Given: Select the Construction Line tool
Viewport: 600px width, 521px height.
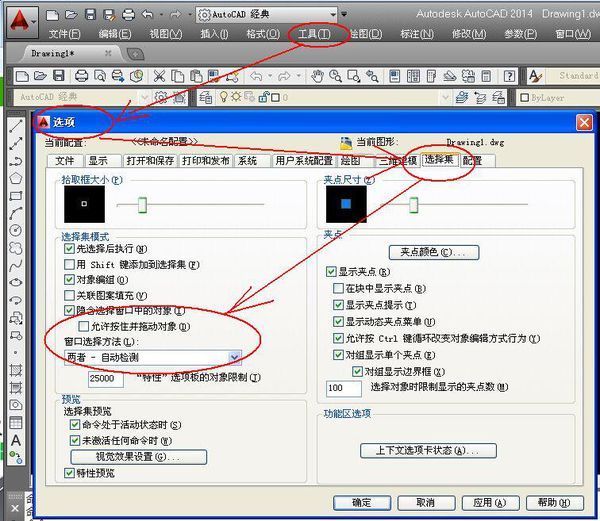Looking at the screenshot, I should pyautogui.click(x=16, y=143).
